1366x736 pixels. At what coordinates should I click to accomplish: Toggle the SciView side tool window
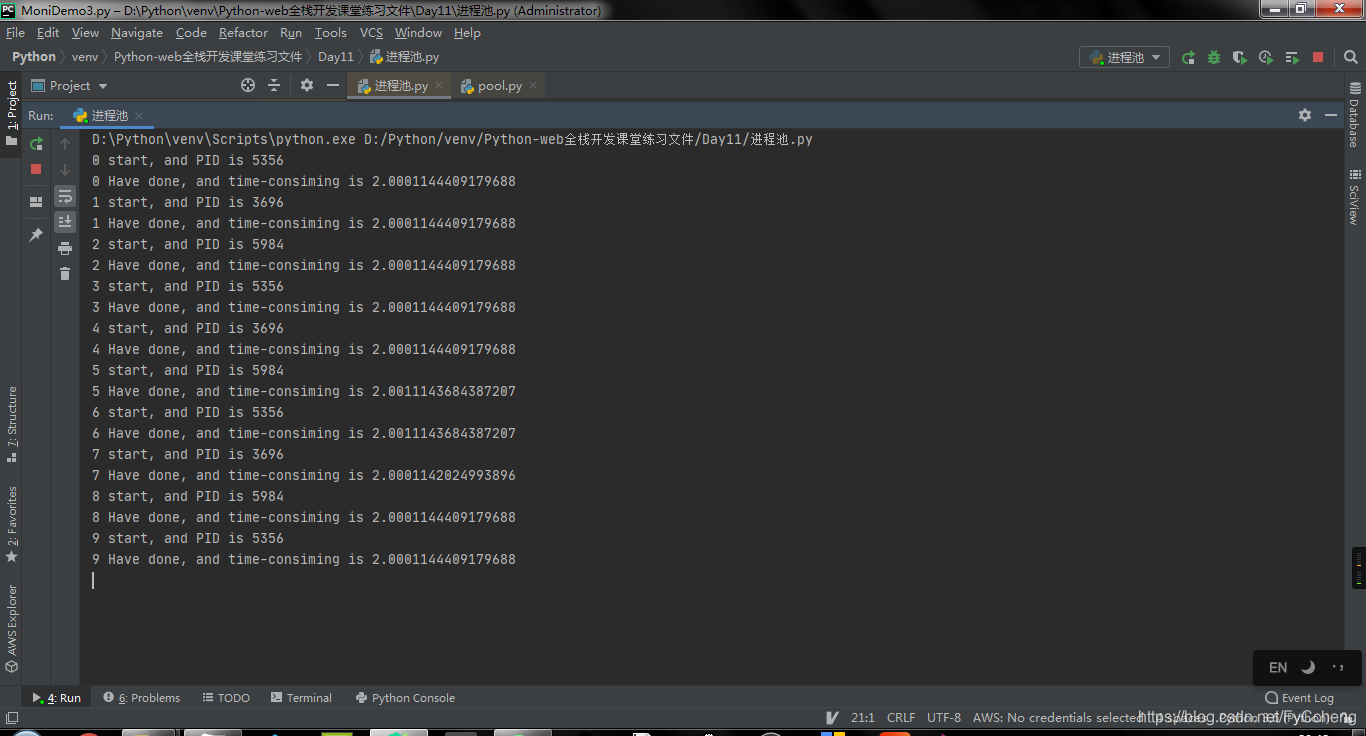(1354, 196)
